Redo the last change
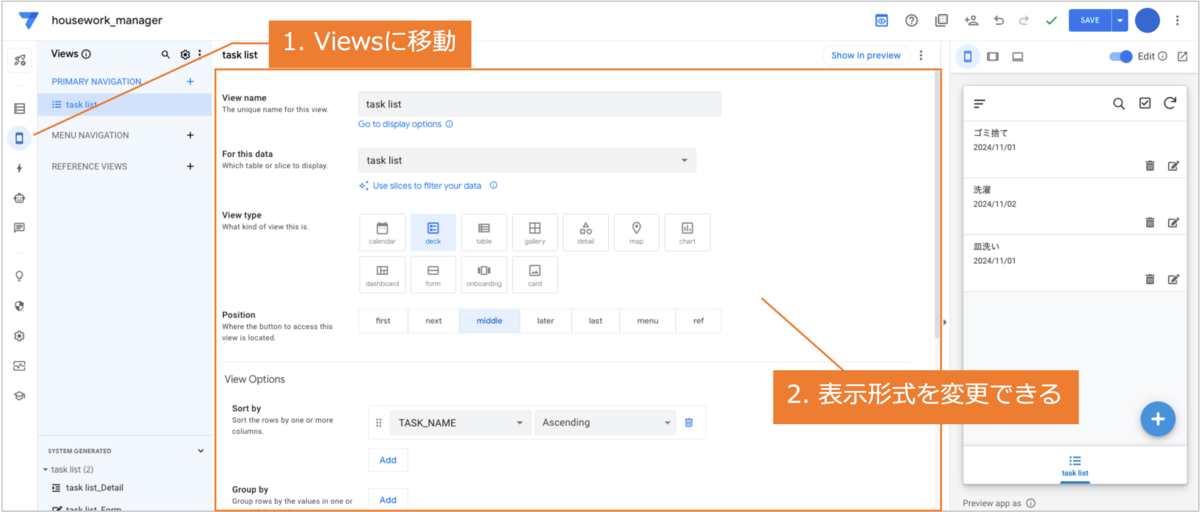 [x=1023, y=20]
